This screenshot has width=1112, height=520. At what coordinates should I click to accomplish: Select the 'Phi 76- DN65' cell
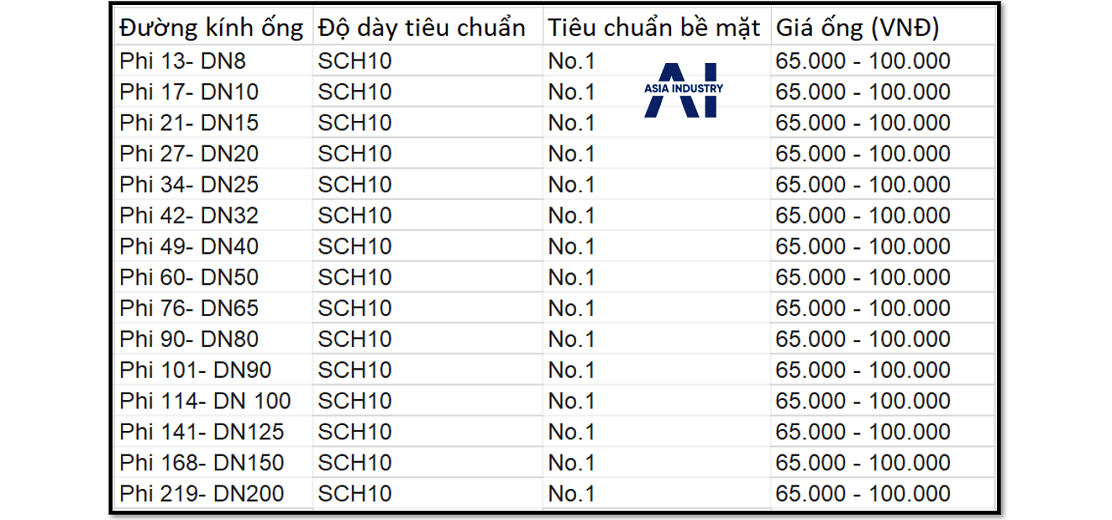click(189, 308)
